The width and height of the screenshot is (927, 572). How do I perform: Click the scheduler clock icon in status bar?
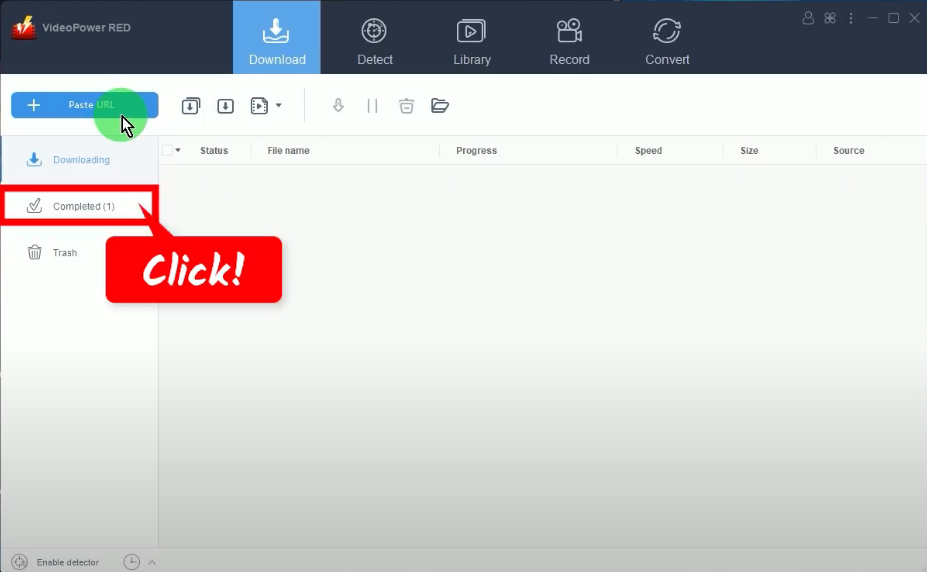point(132,562)
